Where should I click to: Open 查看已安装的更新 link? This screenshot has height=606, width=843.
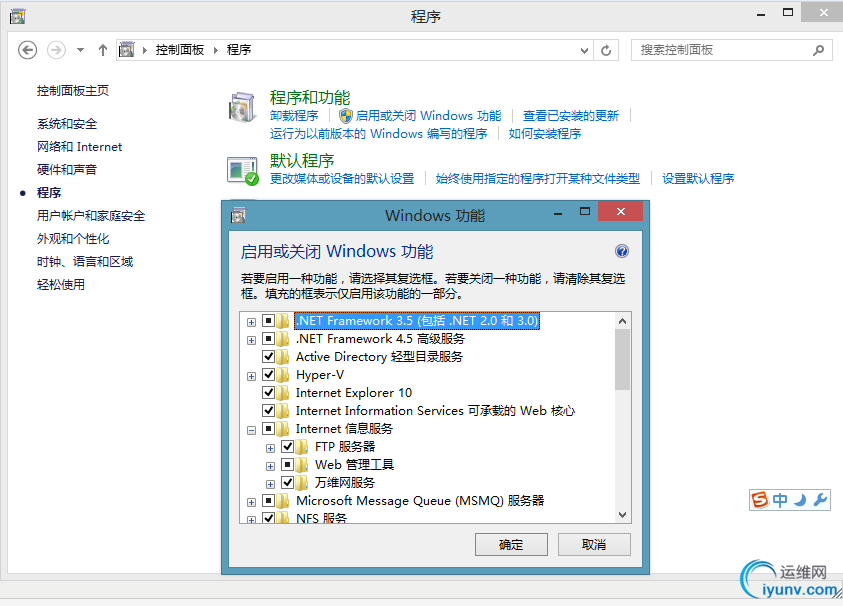click(x=571, y=116)
